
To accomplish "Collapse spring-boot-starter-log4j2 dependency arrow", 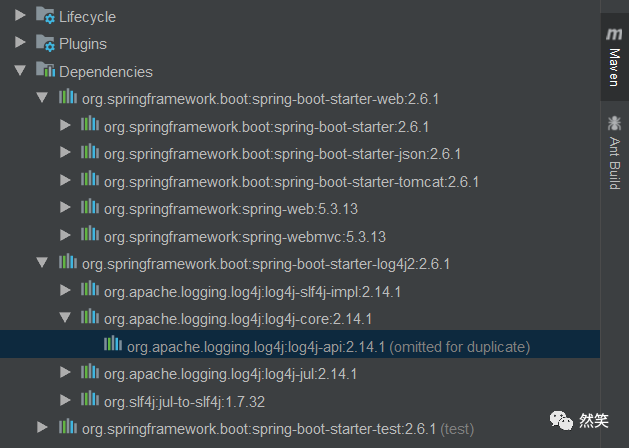I will pyautogui.click(x=42, y=263).
